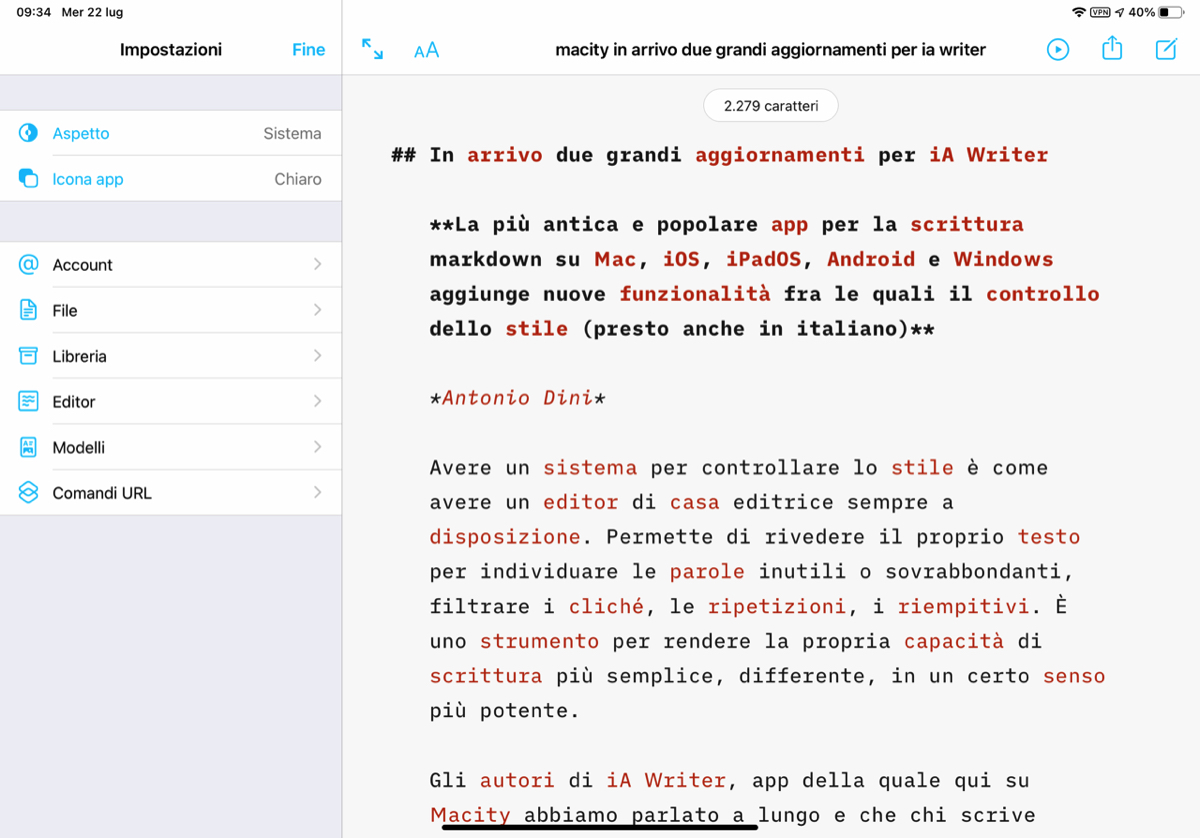The image size is (1200, 838).
Task: Tap the highlighted word 'disposizione'
Action: click(505, 537)
